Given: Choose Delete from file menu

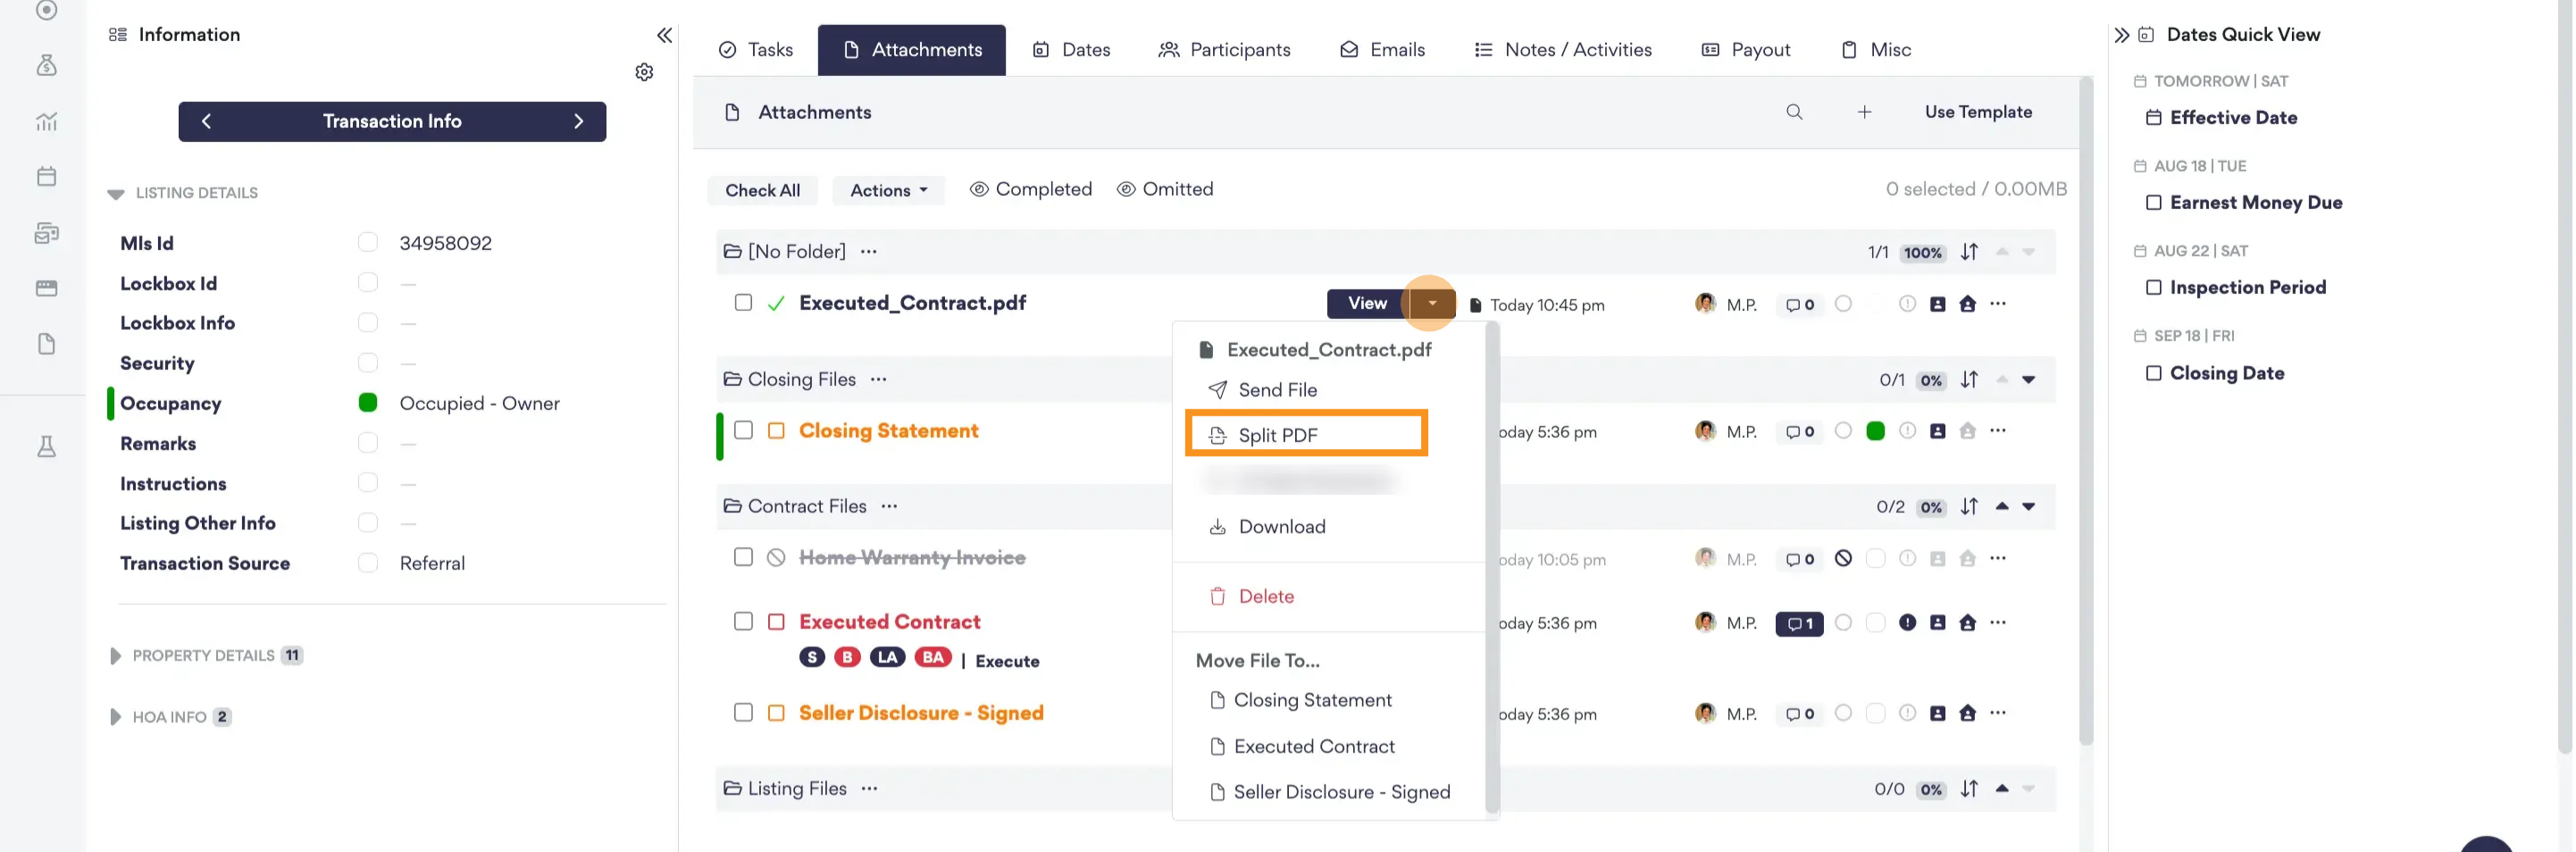Looking at the screenshot, I should pos(1251,596).
